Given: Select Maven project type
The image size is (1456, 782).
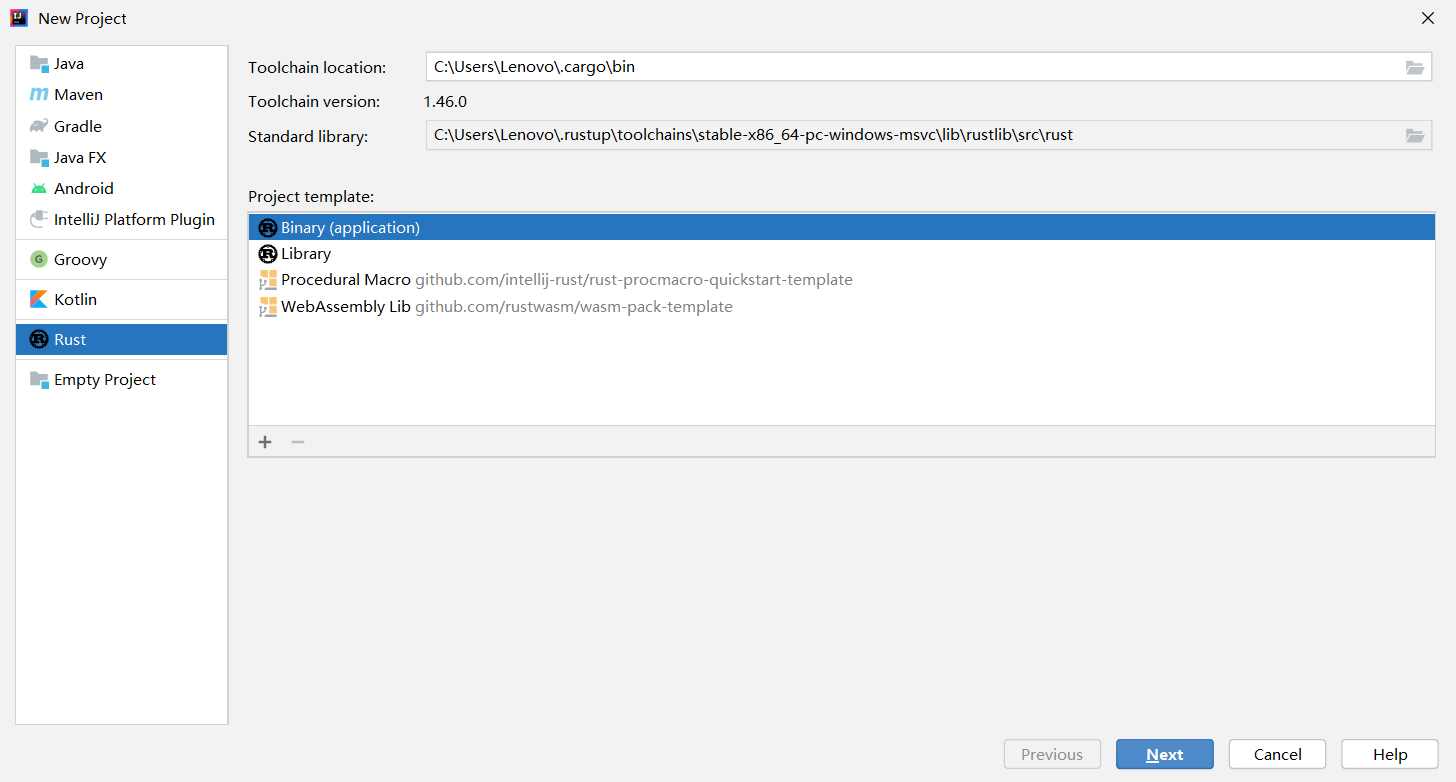Looking at the screenshot, I should pos(122,94).
